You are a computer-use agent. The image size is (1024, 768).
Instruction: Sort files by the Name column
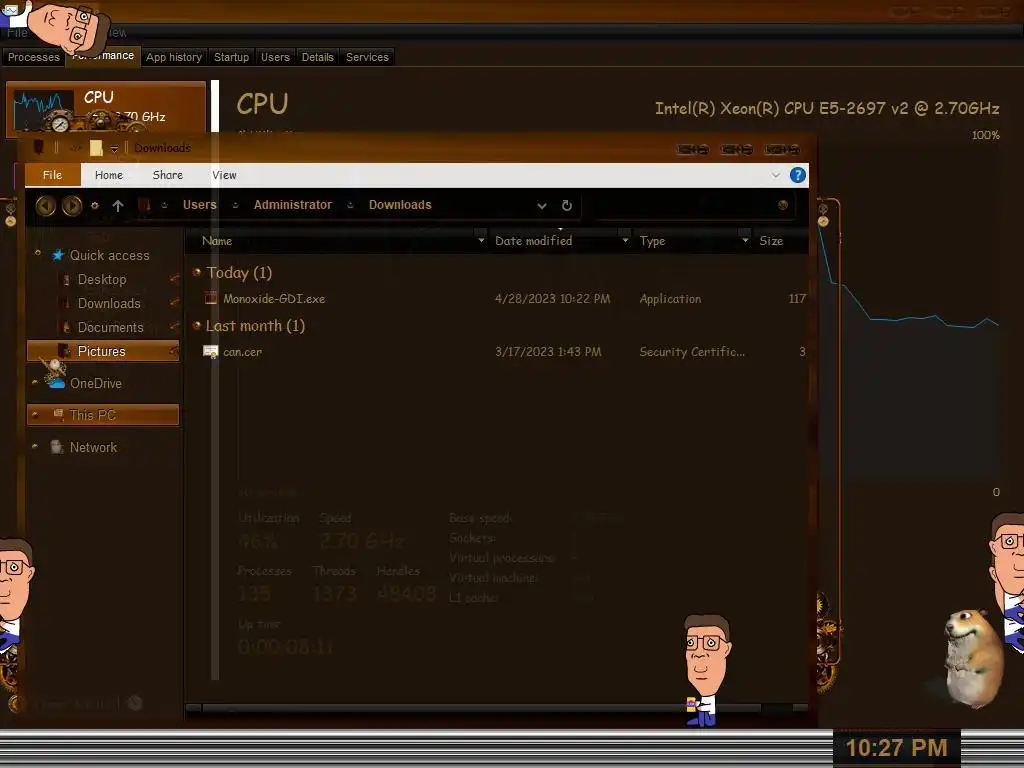tap(217, 241)
